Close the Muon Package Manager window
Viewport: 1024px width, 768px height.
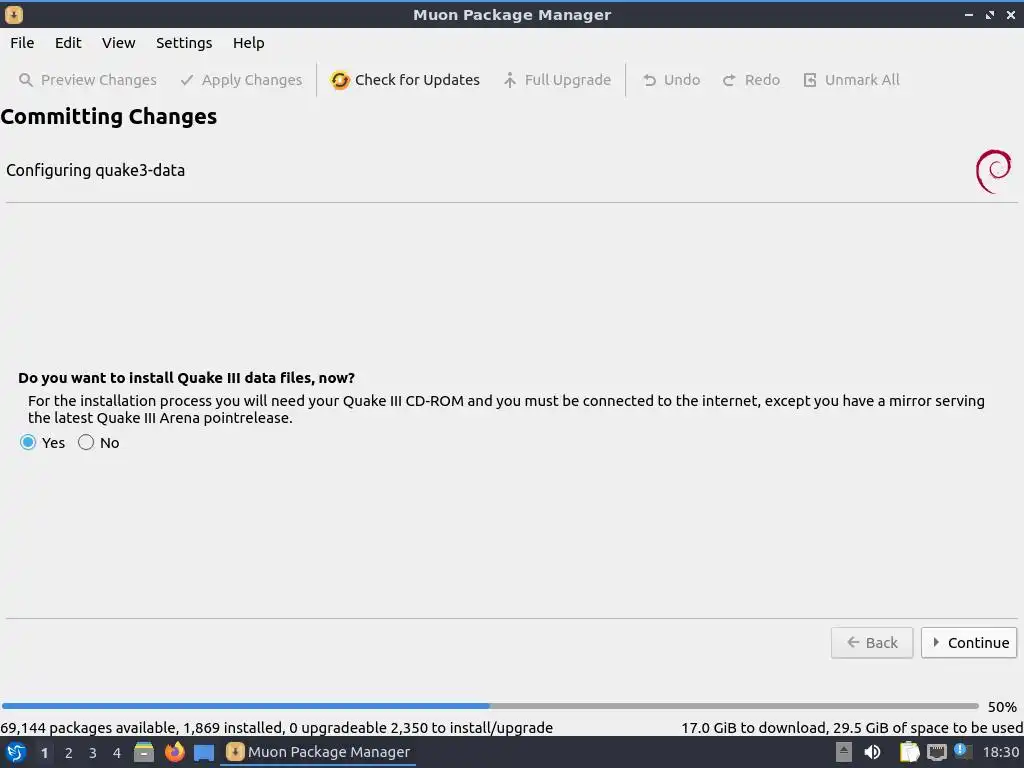(1011, 14)
